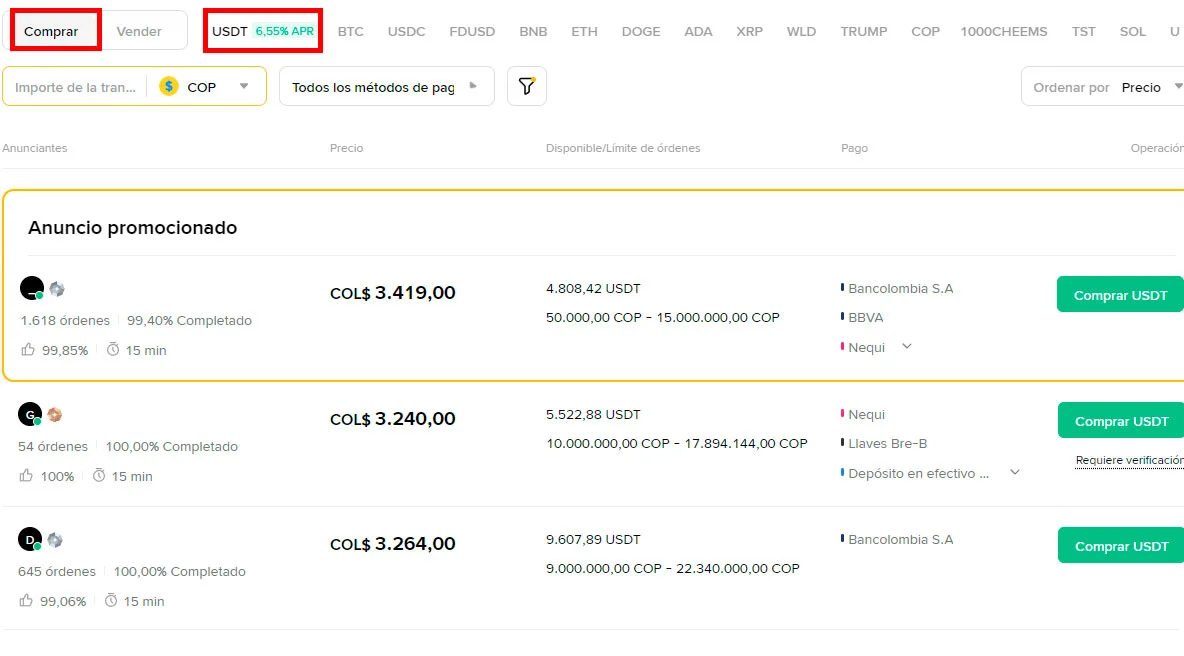This screenshot has width=1184, height=656.
Task: Click the thumbs-up icon beside 99,06%
Action: coord(26,601)
